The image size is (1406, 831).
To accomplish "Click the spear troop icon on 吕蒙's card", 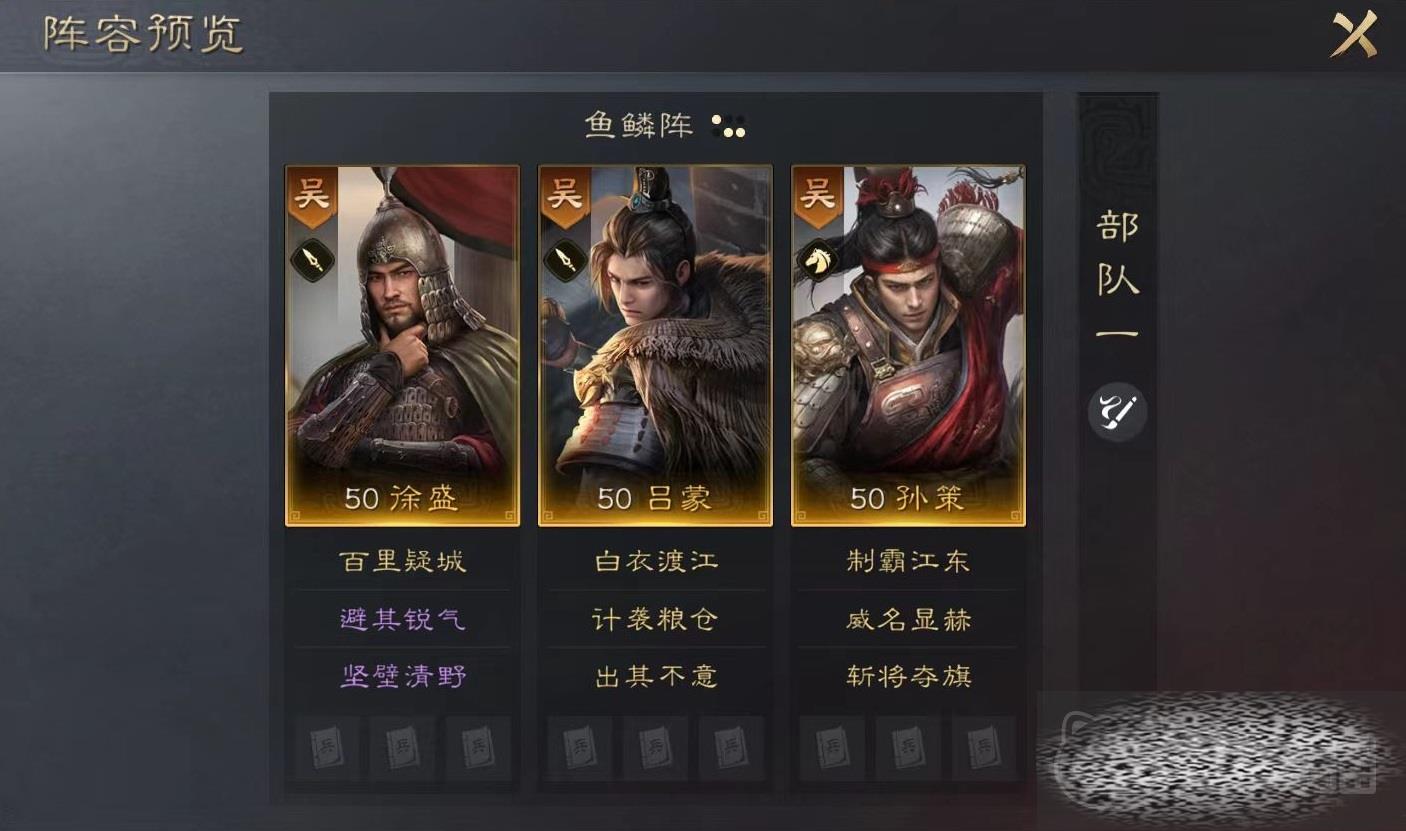I will pos(564,261).
